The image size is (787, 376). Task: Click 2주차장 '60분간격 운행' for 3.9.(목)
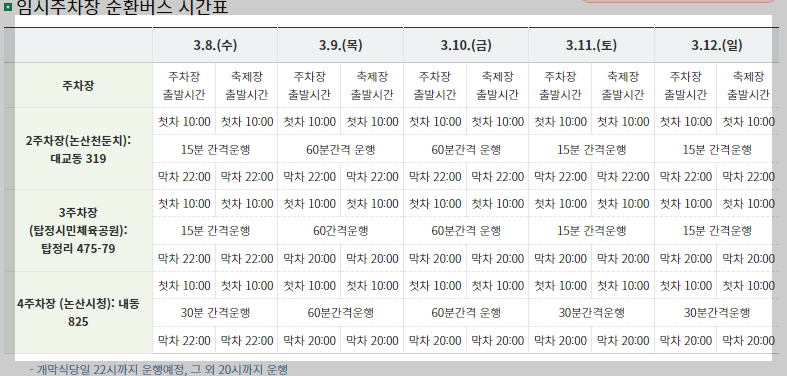point(340,149)
